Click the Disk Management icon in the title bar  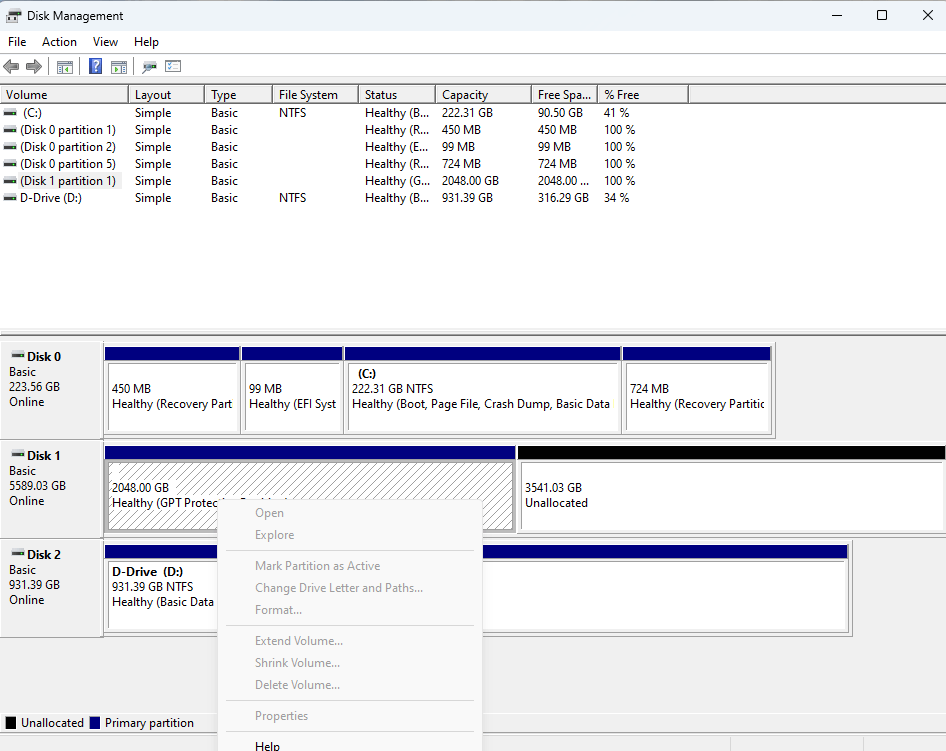point(14,15)
